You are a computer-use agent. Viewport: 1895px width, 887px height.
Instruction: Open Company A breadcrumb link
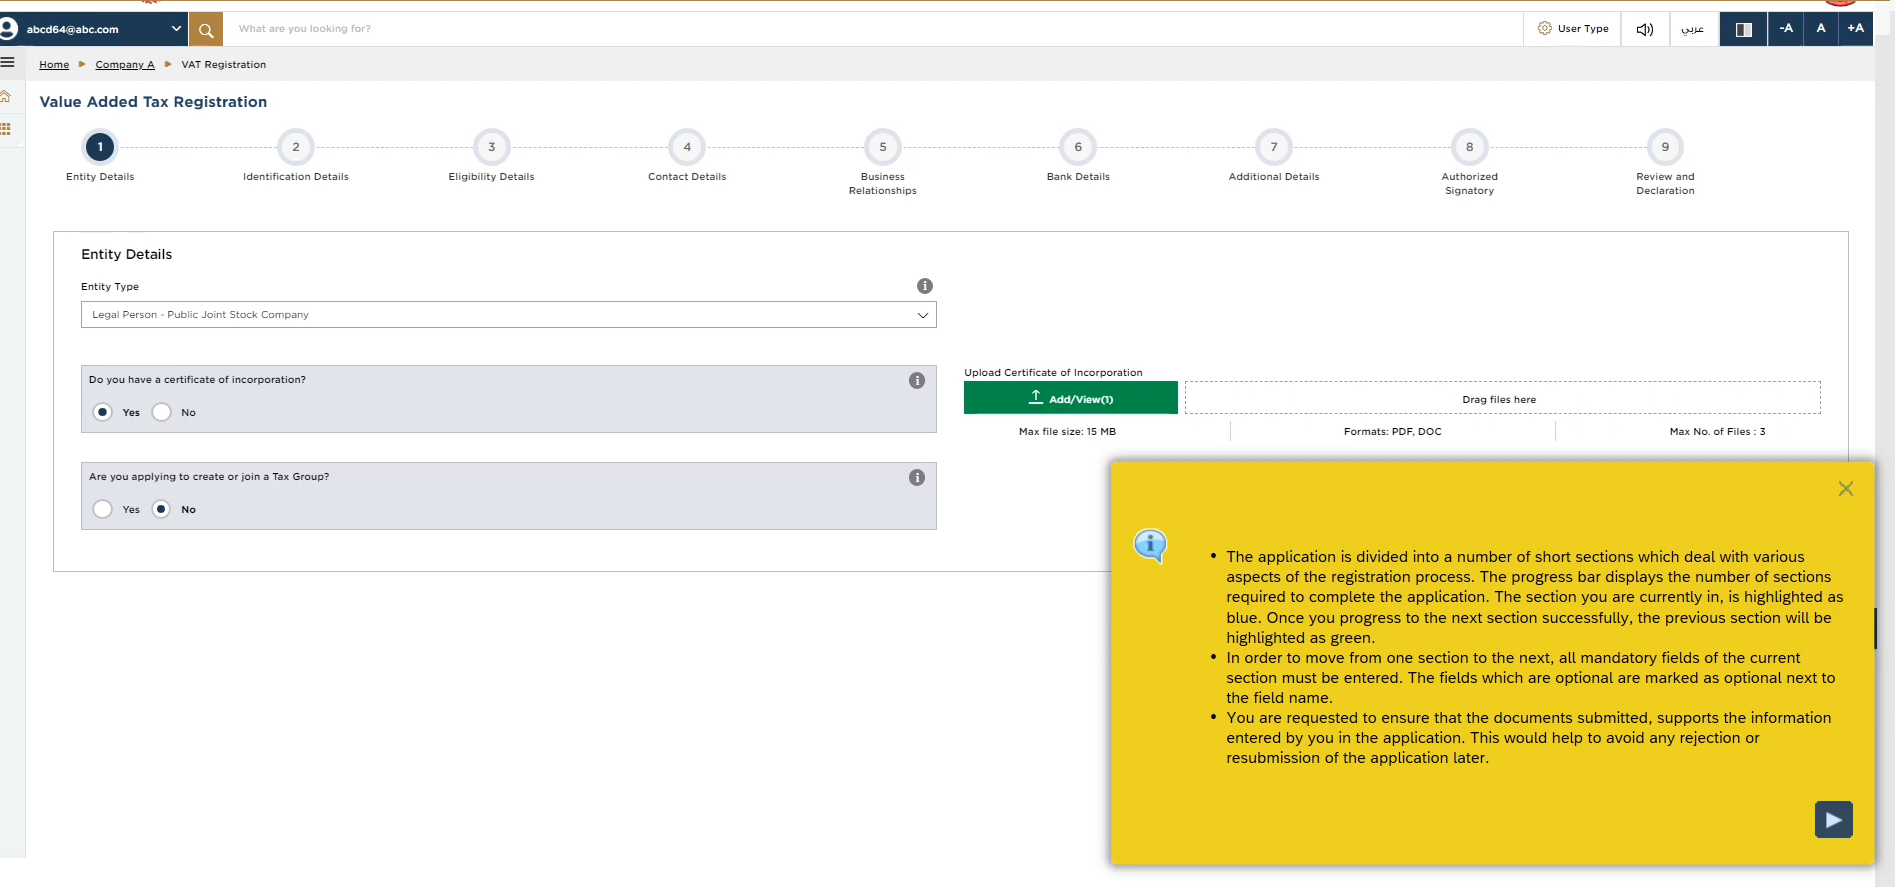[x=125, y=65]
